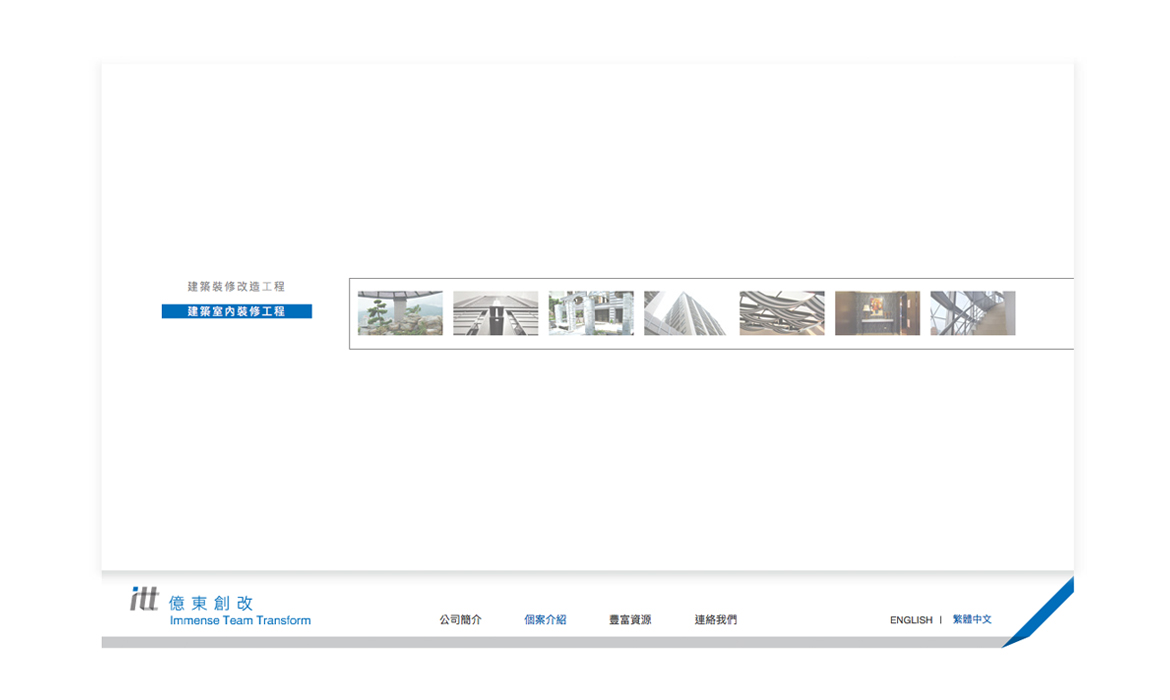Select the steel staircase structure thumbnail
Screen dimensions: 1170x700
(972, 313)
